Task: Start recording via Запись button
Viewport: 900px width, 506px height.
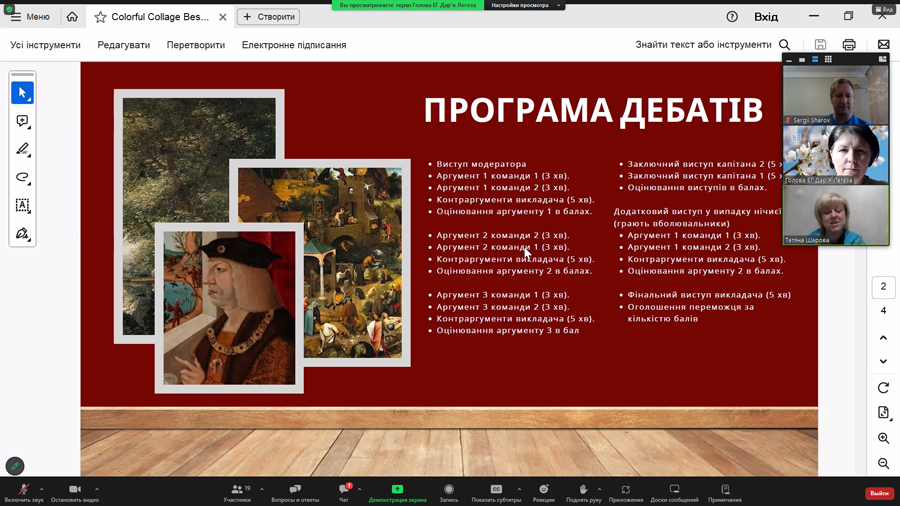Action: (x=449, y=493)
